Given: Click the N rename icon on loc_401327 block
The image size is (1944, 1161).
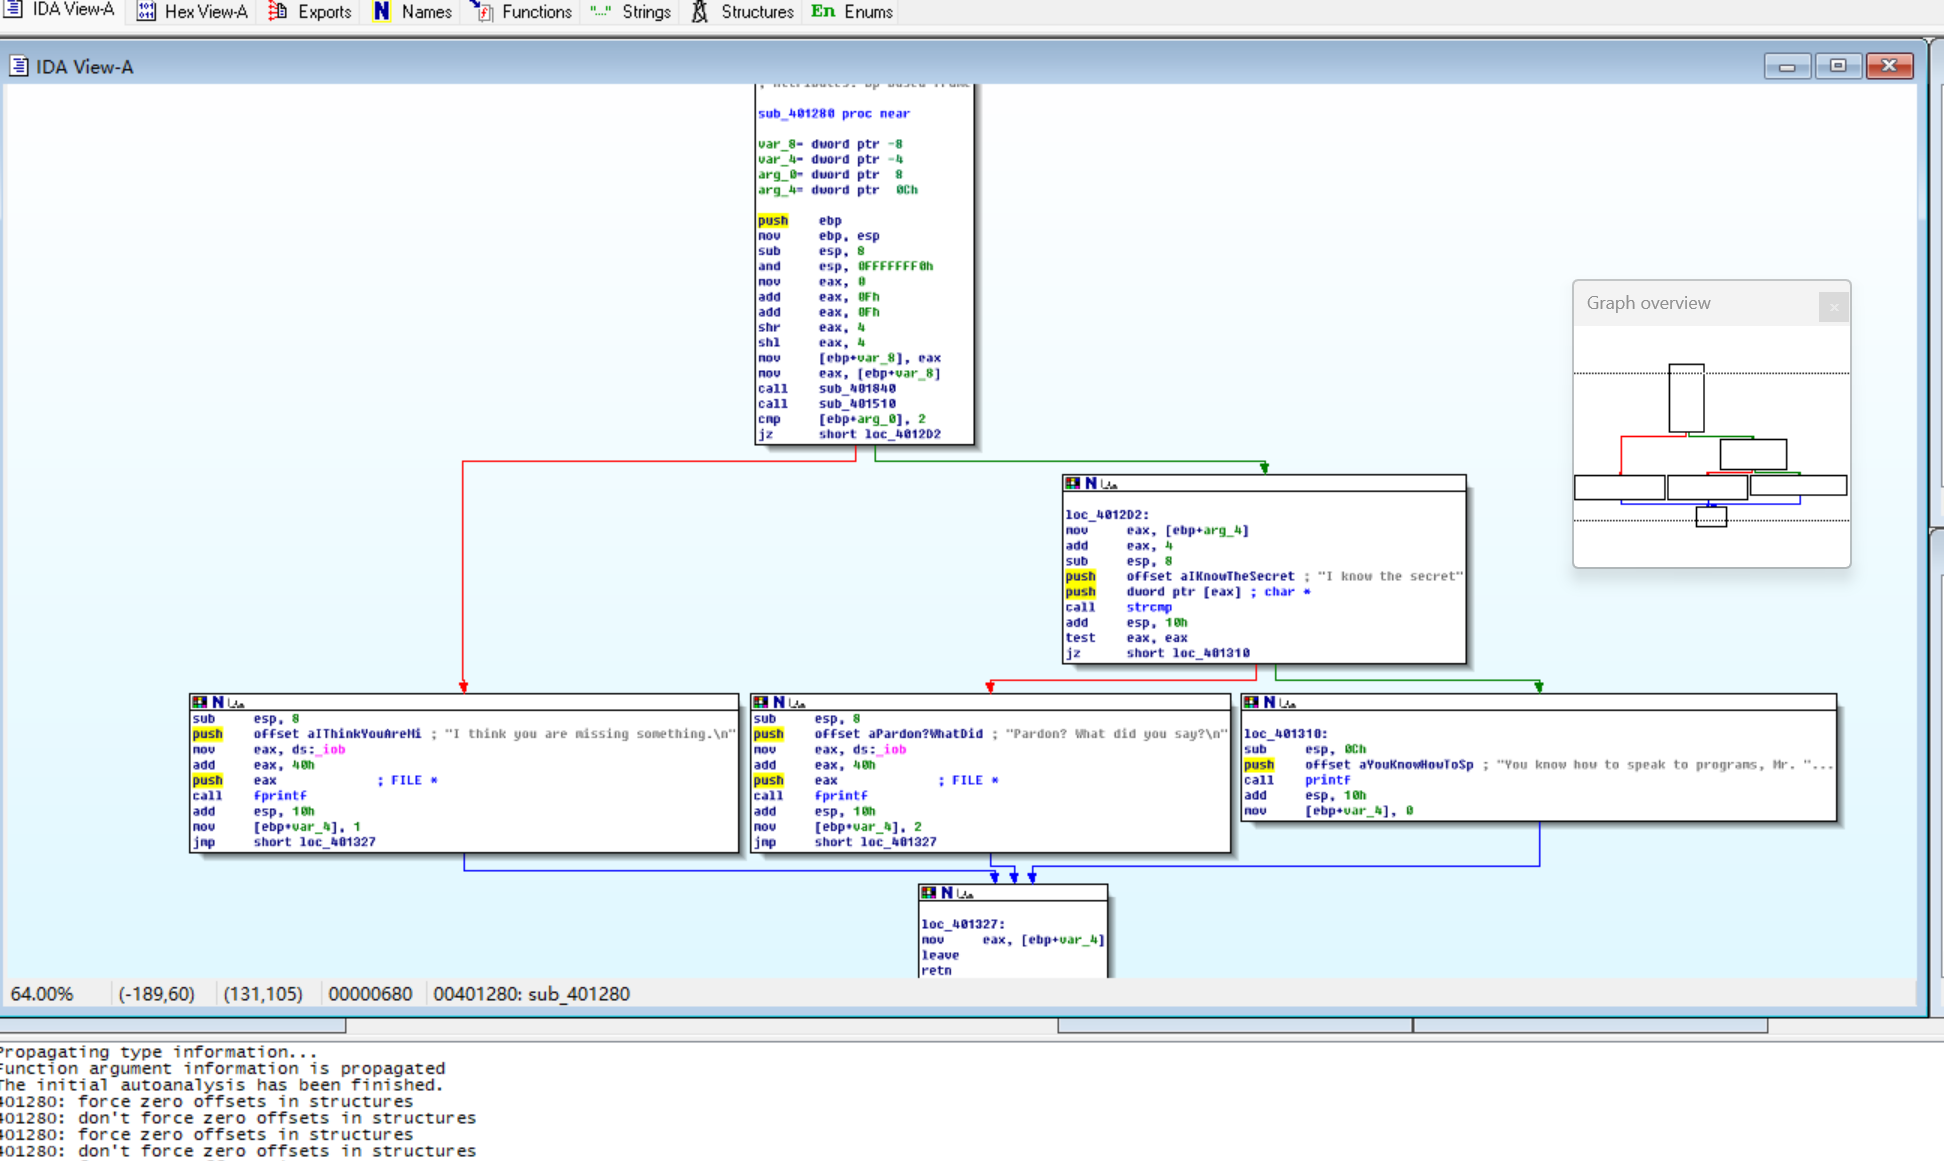Looking at the screenshot, I should coord(947,892).
